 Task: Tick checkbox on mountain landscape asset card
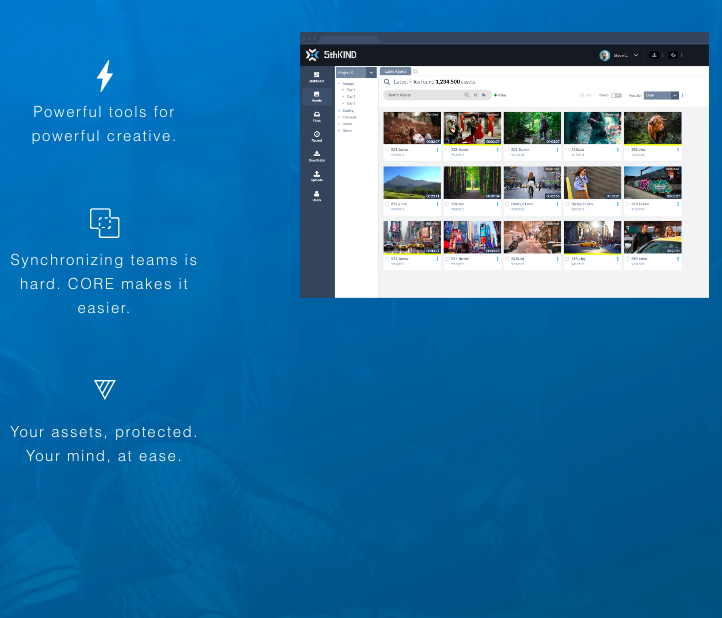click(x=387, y=204)
